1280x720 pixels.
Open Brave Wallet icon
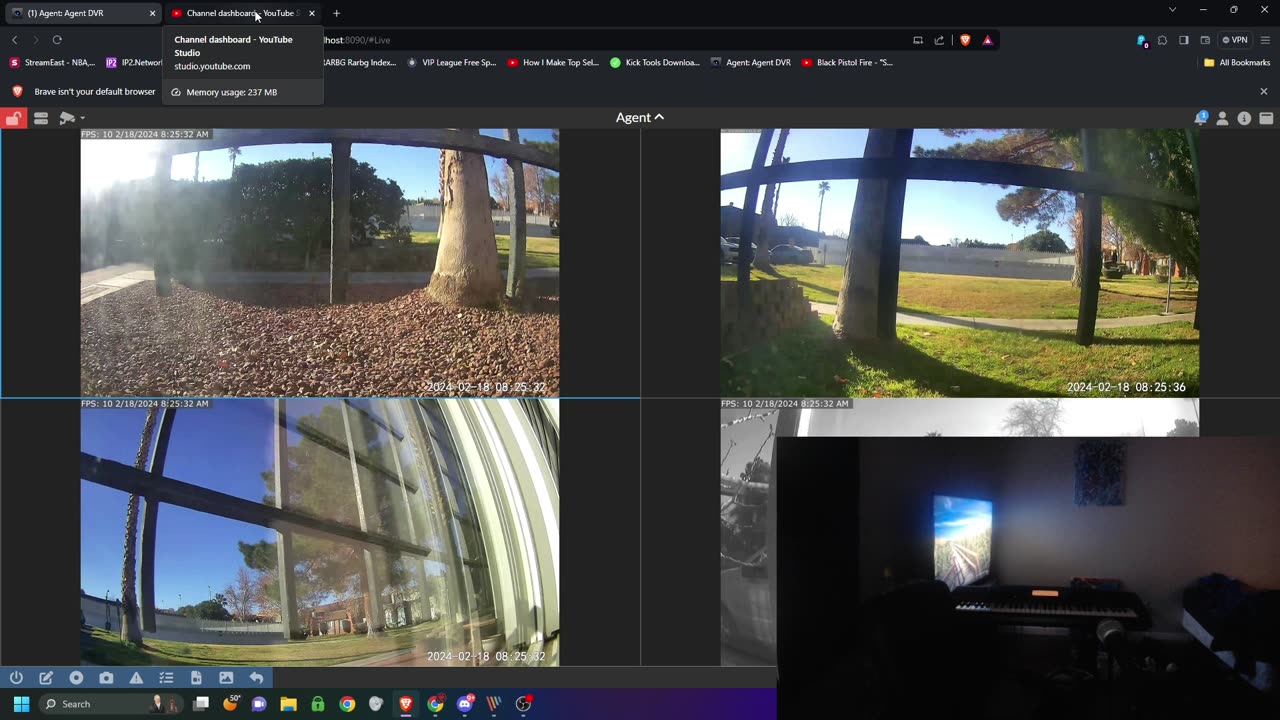tap(1205, 40)
